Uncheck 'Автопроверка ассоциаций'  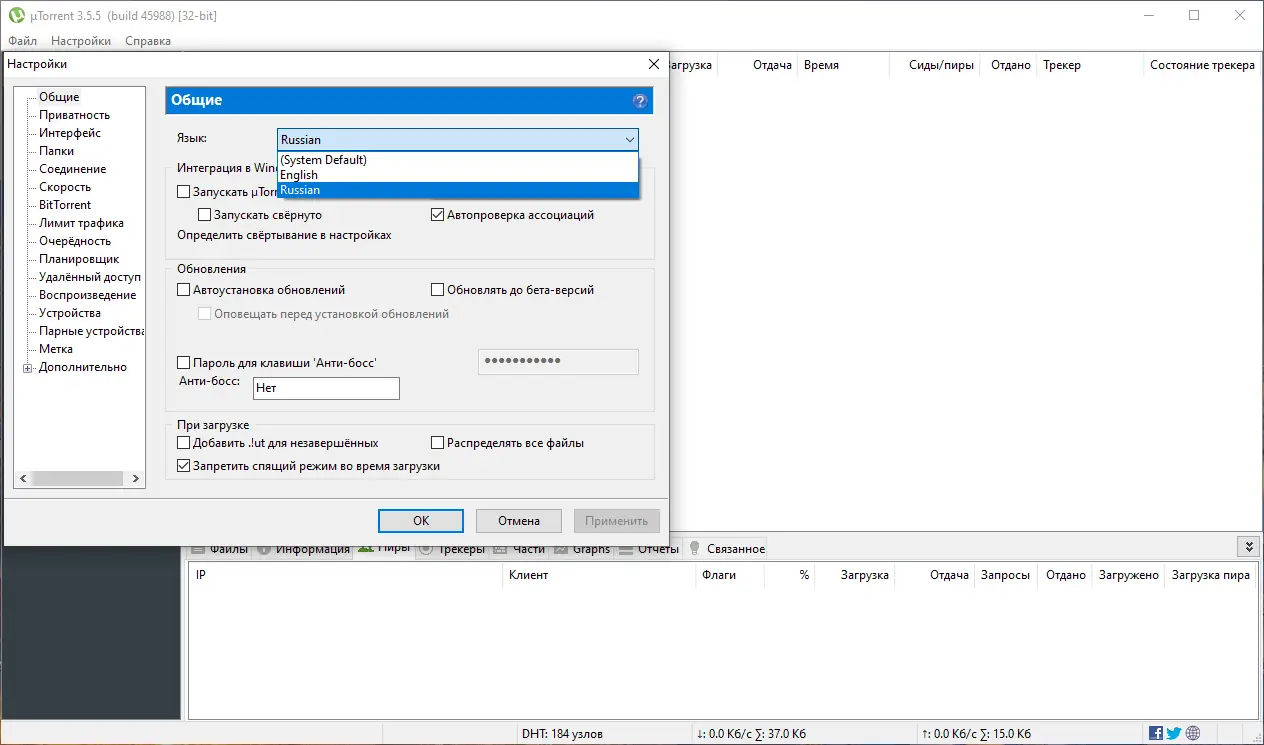438,215
